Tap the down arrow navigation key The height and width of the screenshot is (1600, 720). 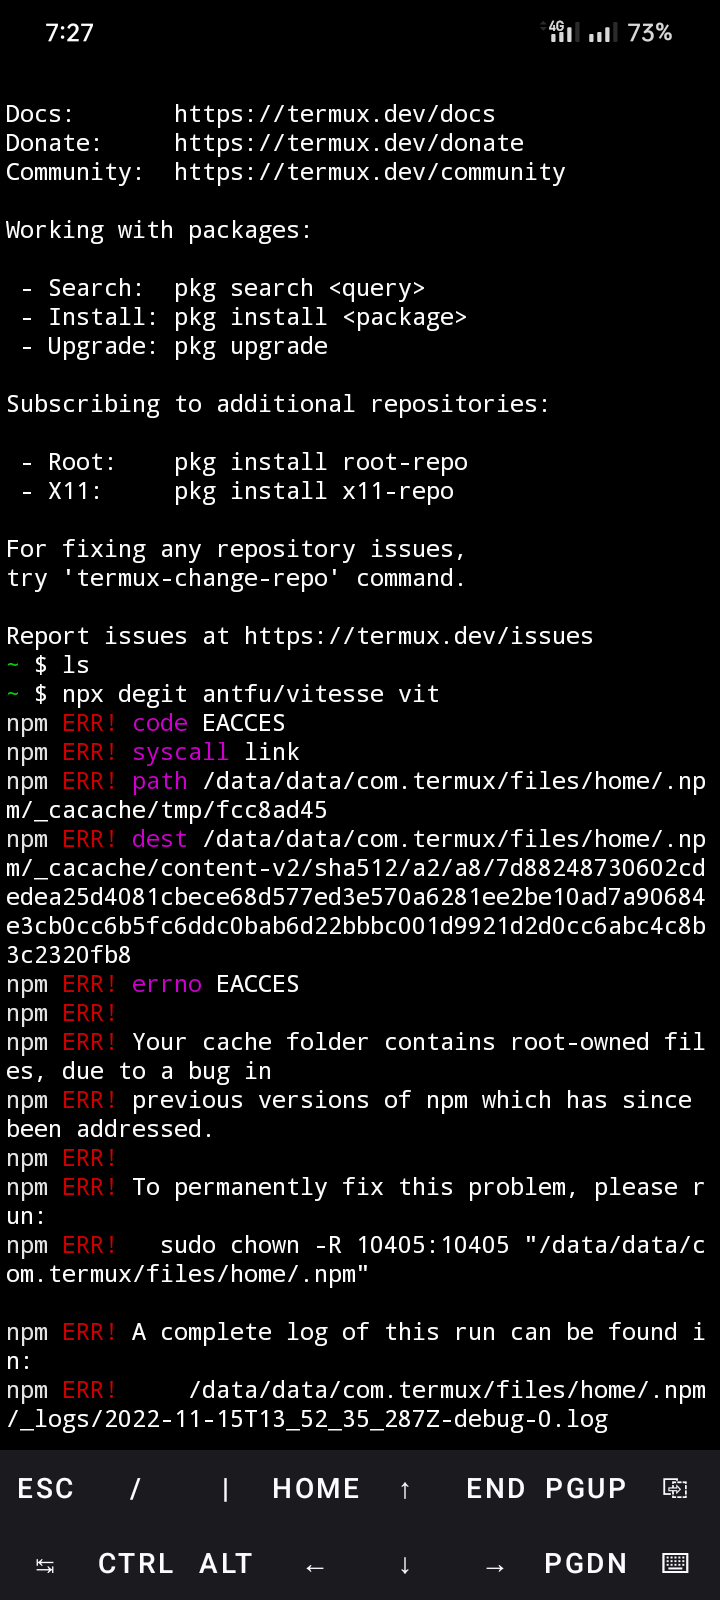point(405,1563)
